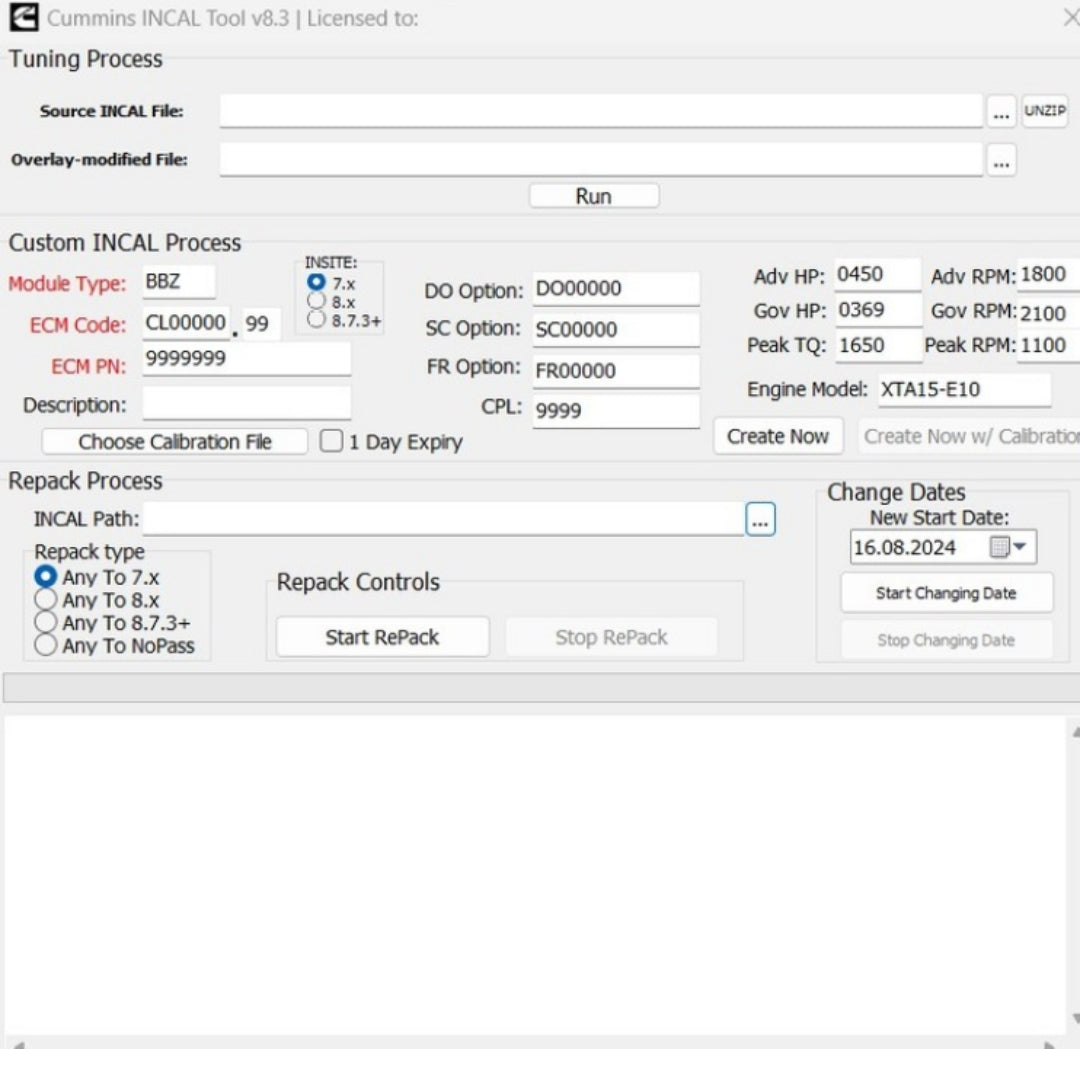Viewport: 1080px width, 1080px height.
Task: Click the Gov HP field showing 0369
Action: click(x=878, y=310)
